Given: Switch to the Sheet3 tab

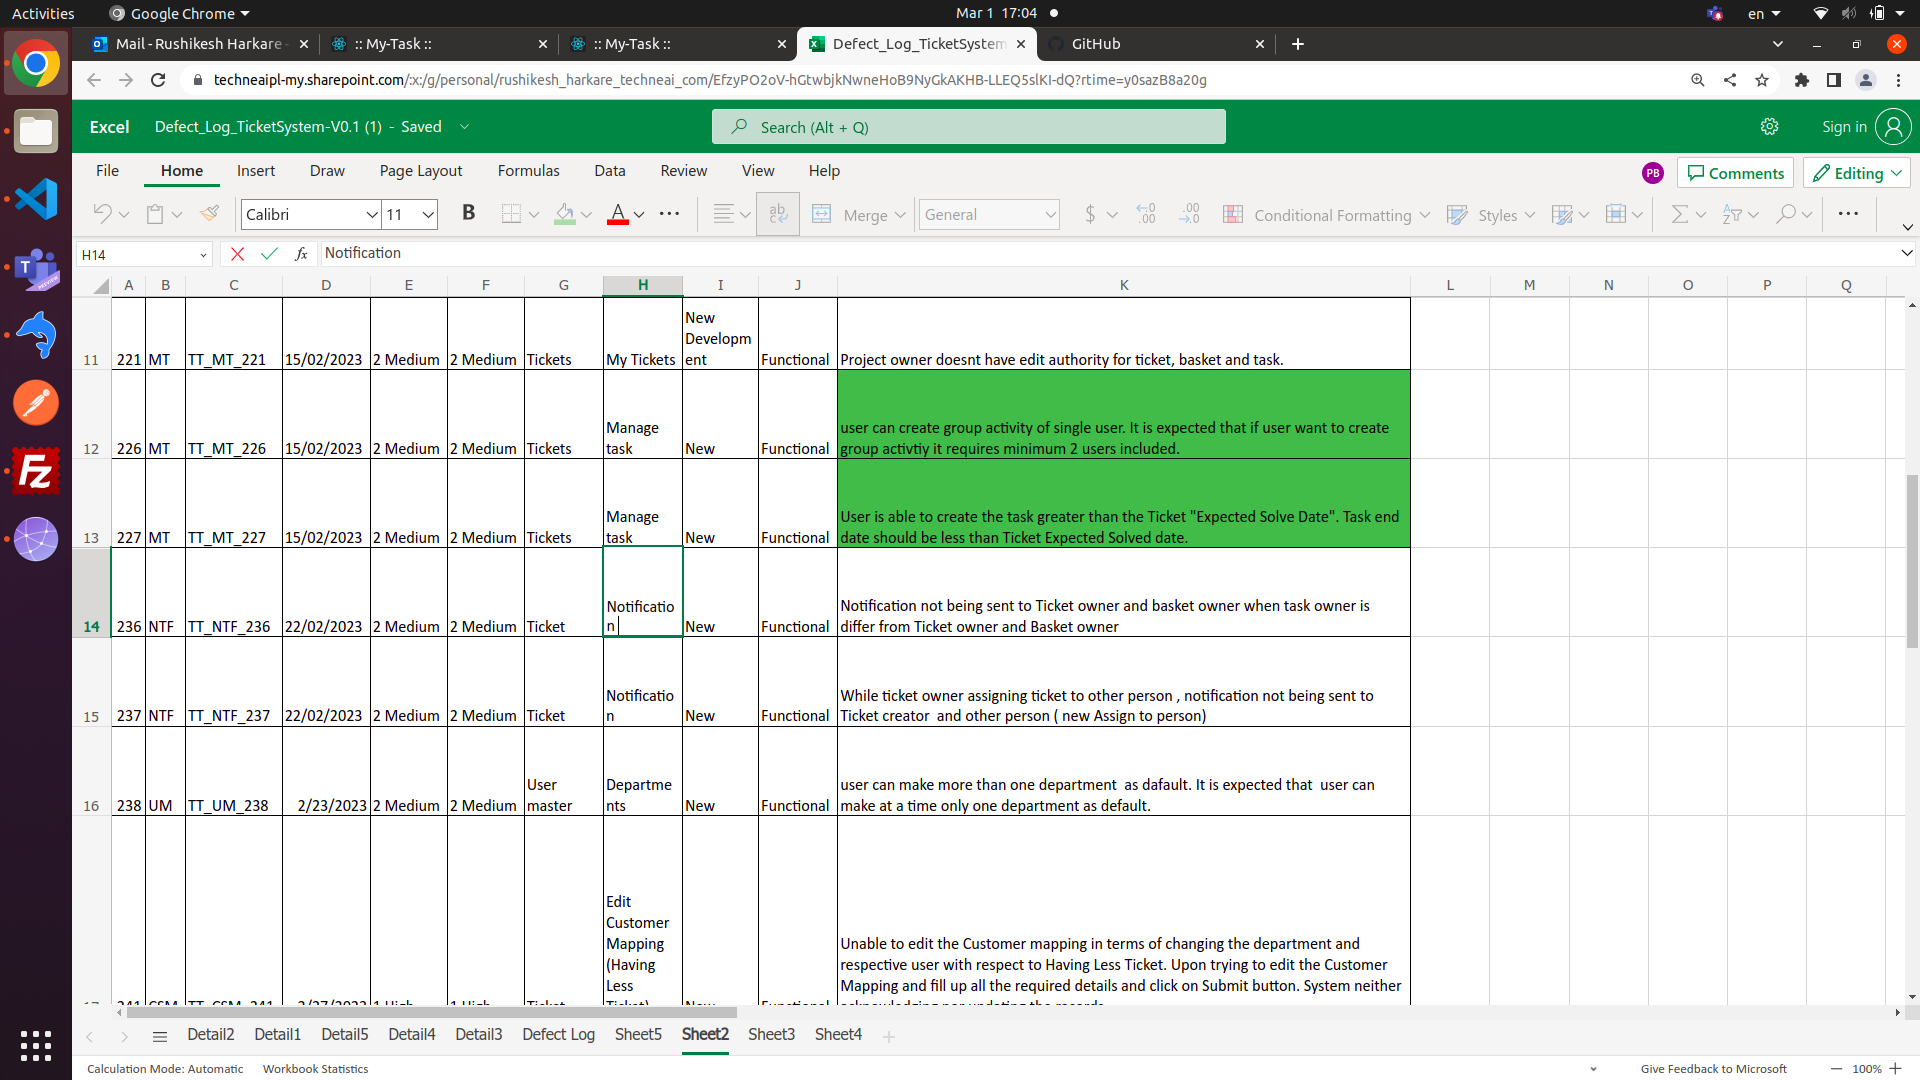Looking at the screenshot, I should [x=771, y=1035].
